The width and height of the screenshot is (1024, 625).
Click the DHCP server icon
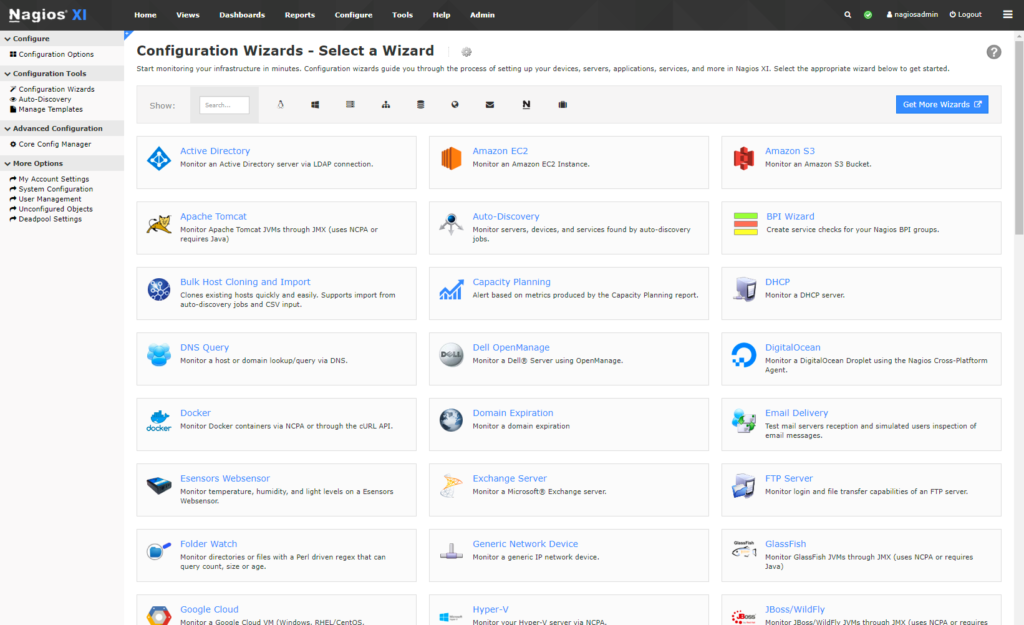coord(744,289)
